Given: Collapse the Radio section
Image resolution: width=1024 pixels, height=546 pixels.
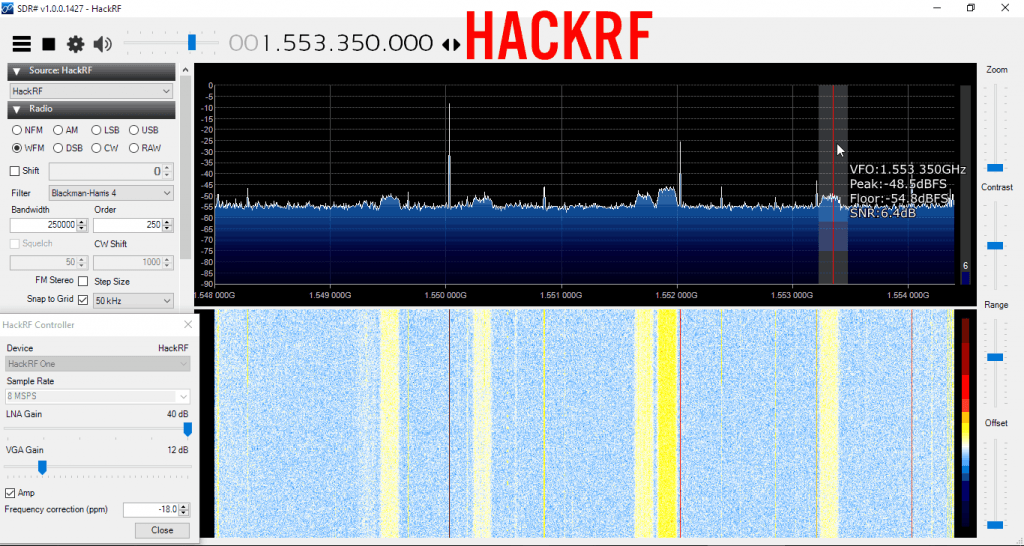Looking at the screenshot, I should click(x=17, y=109).
